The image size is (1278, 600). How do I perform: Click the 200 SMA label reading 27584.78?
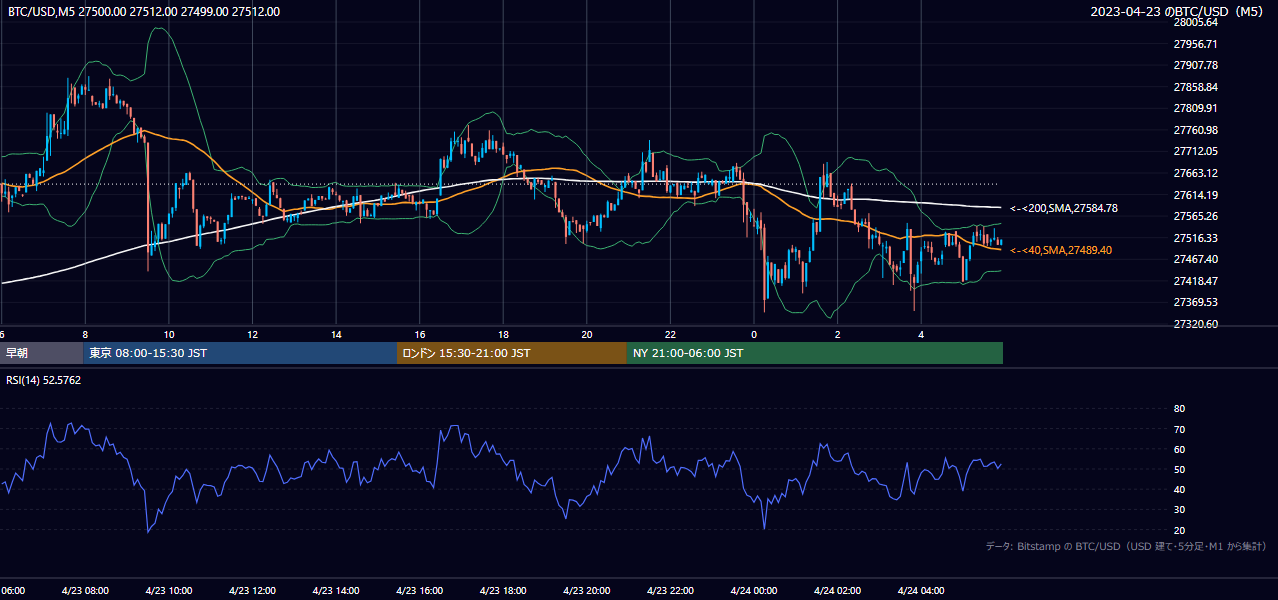tap(1064, 208)
